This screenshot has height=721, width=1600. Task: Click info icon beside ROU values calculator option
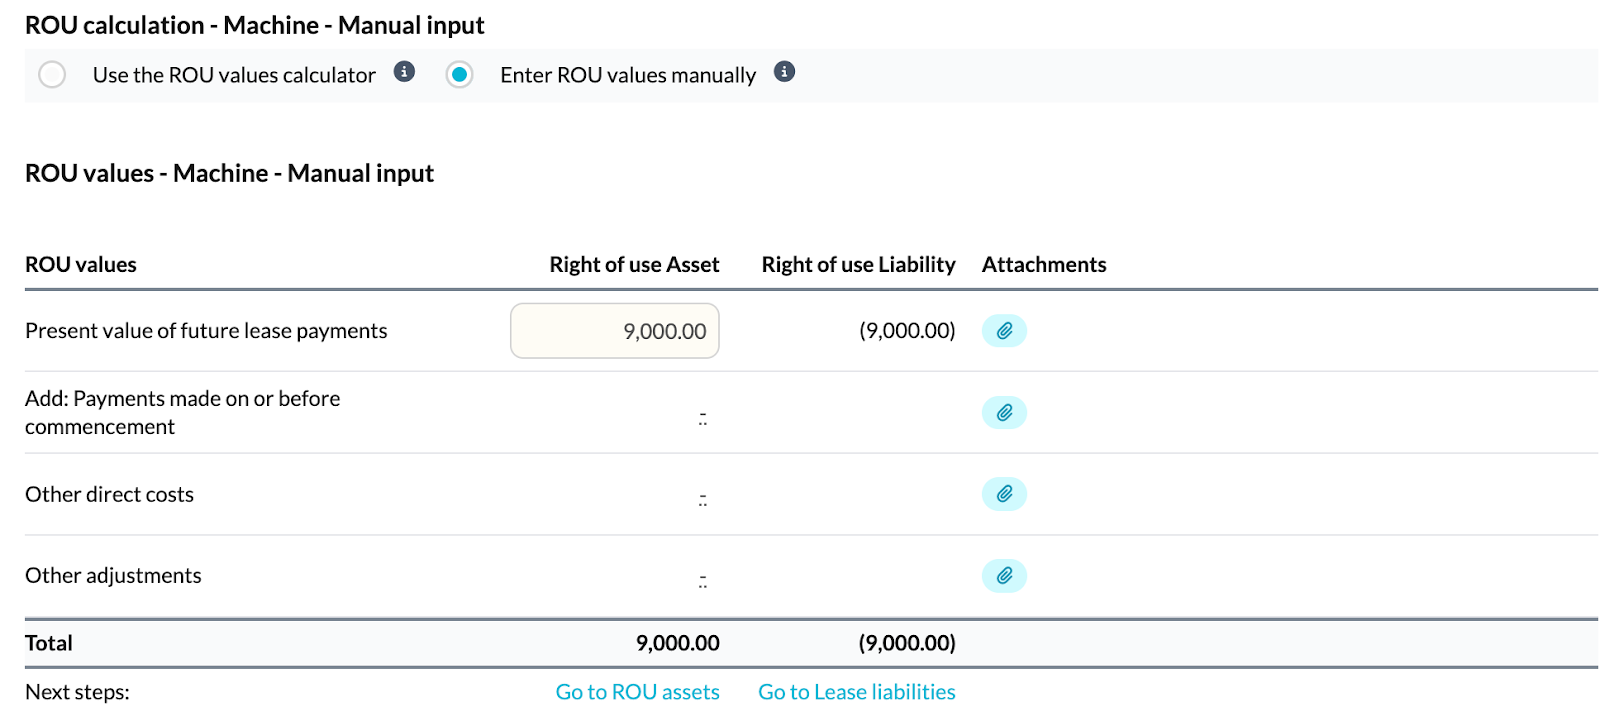click(x=404, y=72)
